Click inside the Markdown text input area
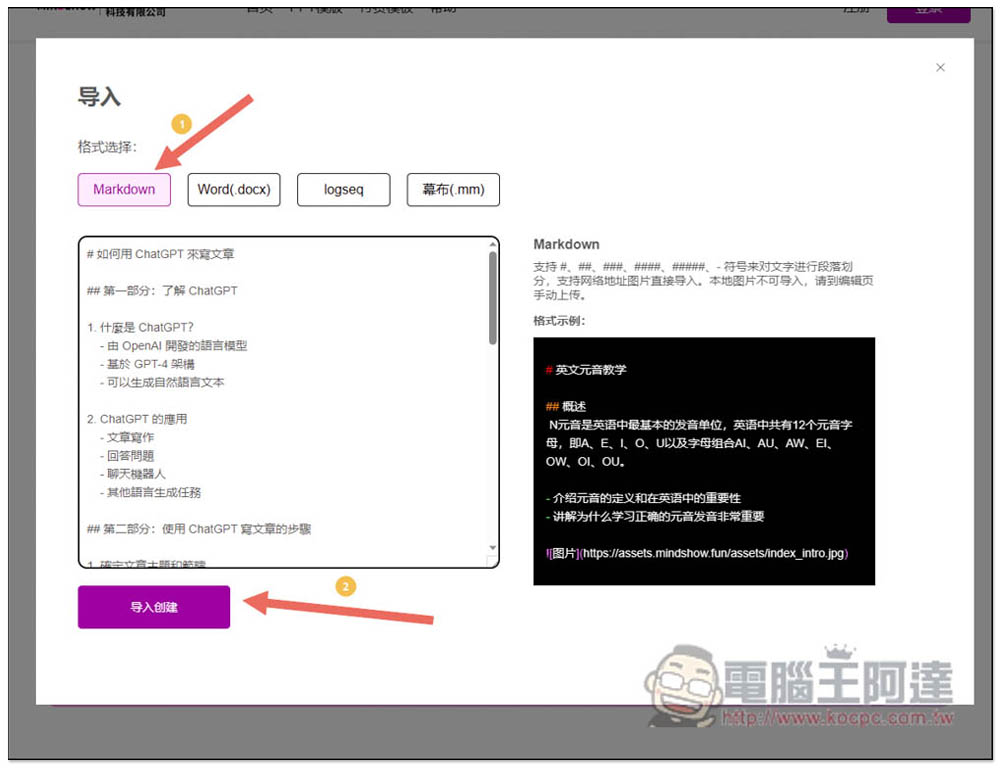 288,402
